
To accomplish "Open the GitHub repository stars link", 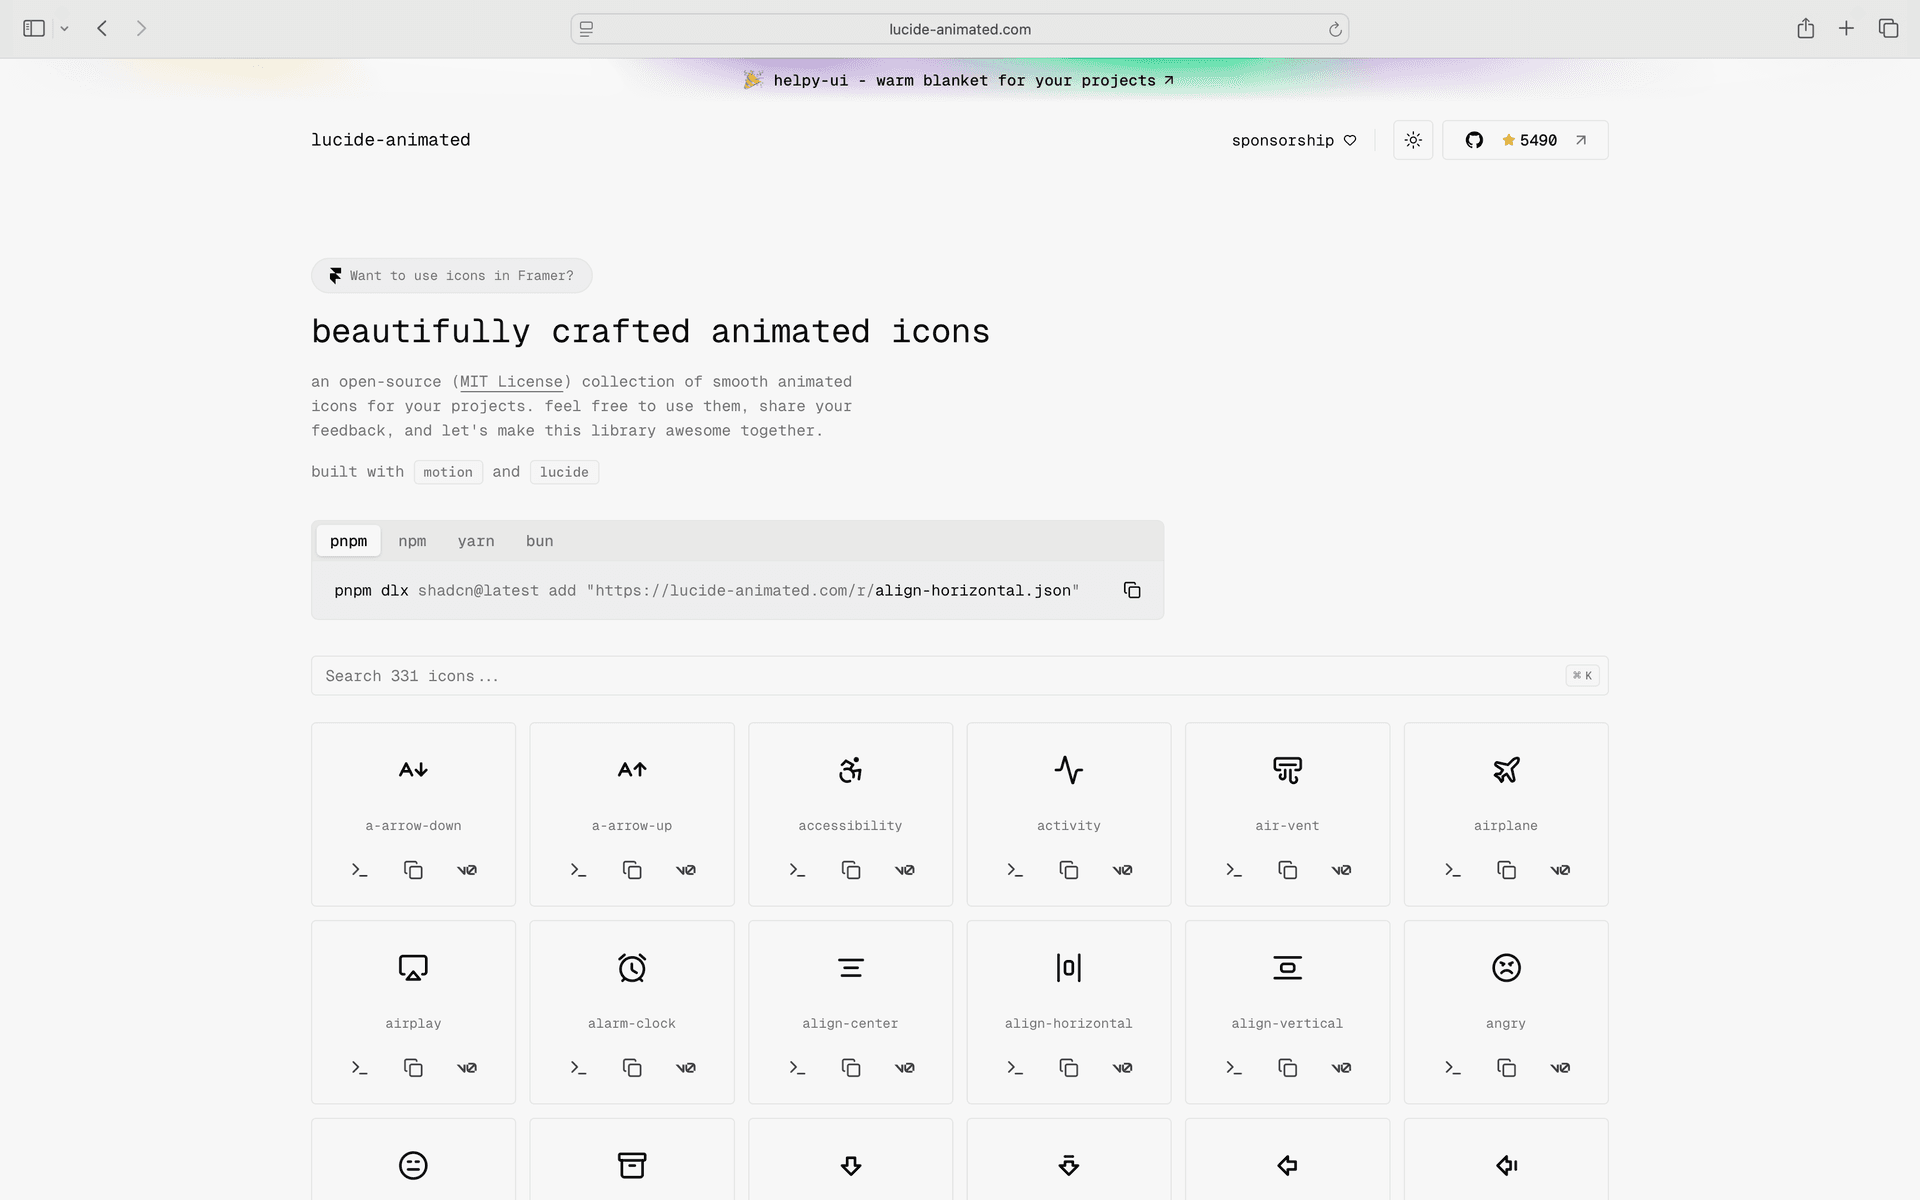I will (1525, 140).
